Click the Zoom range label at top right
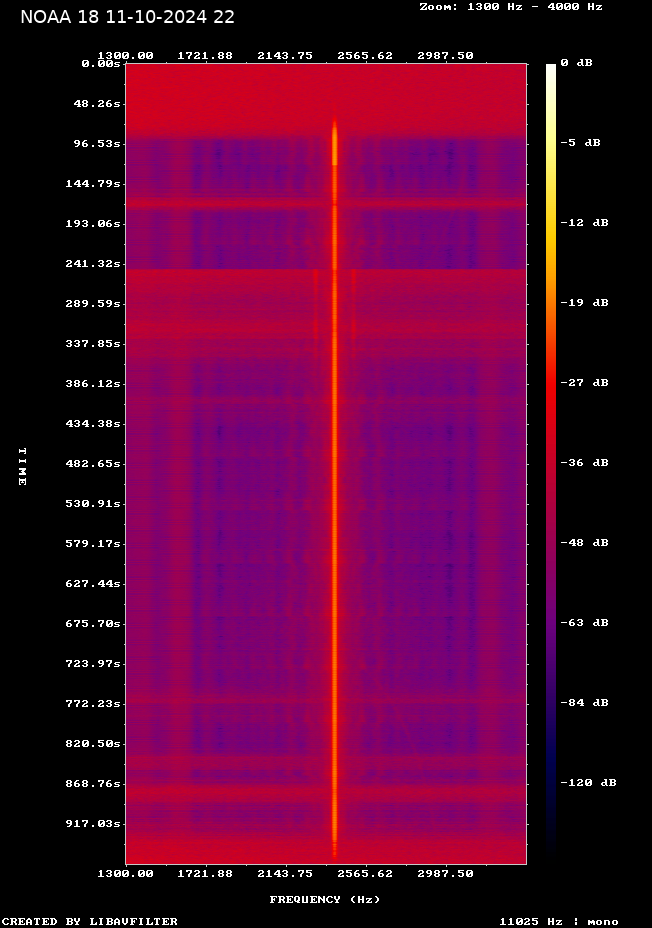The height and width of the screenshot is (928, 652). [x=510, y=6]
